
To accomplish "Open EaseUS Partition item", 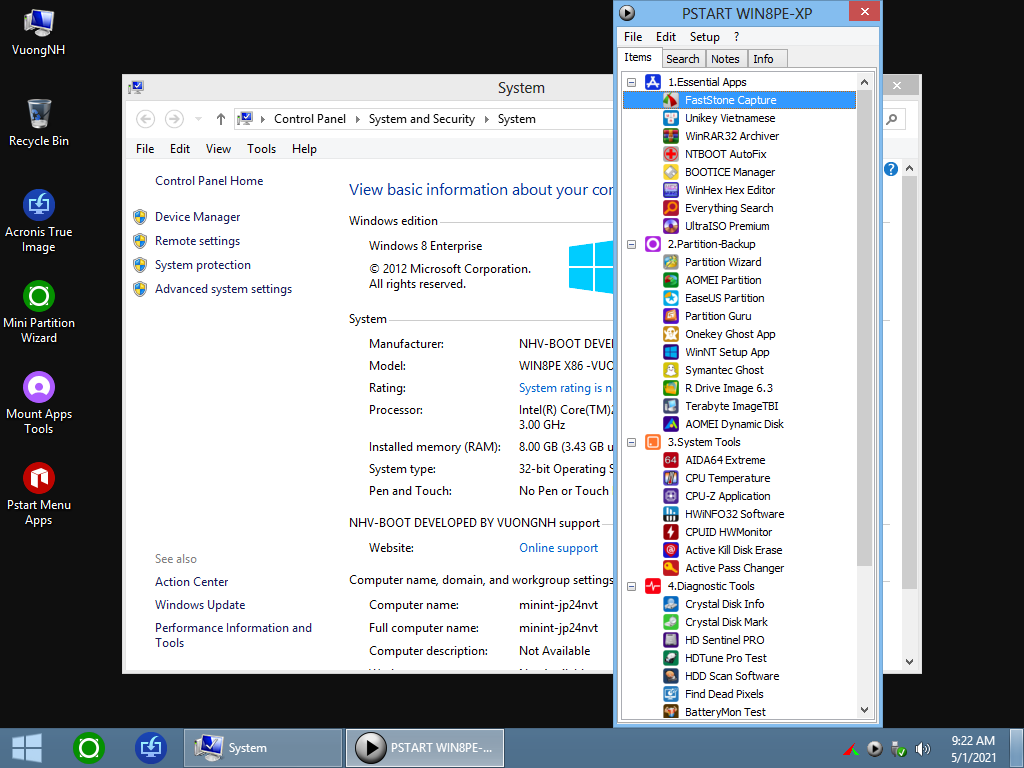I will click(x=724, y=298).
